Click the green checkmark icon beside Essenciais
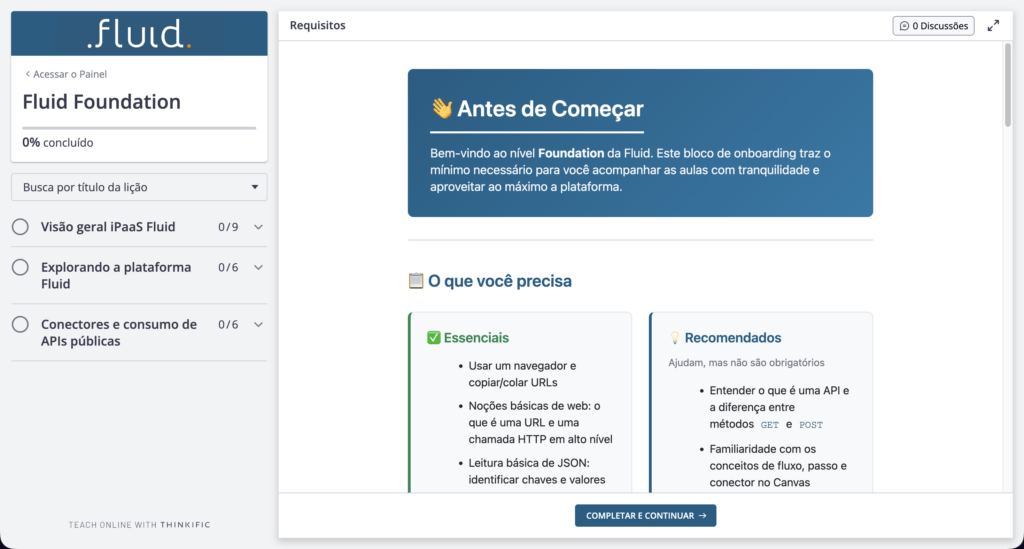 (434, 338)
